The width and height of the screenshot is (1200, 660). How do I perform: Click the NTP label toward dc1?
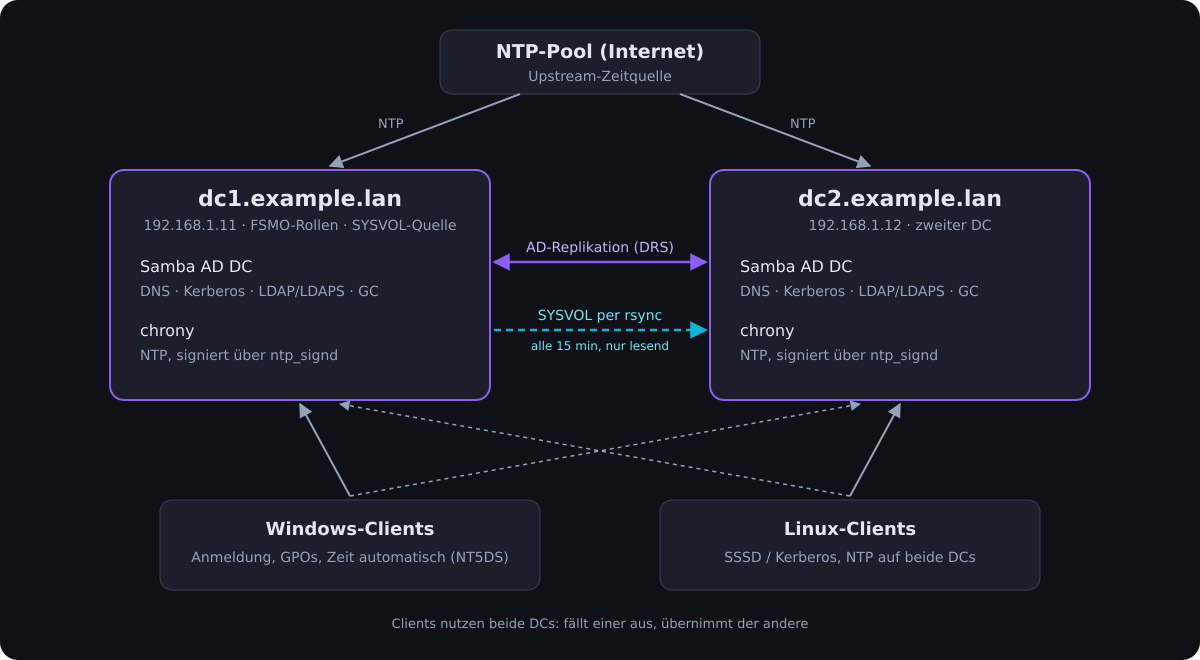click(391, 124)
